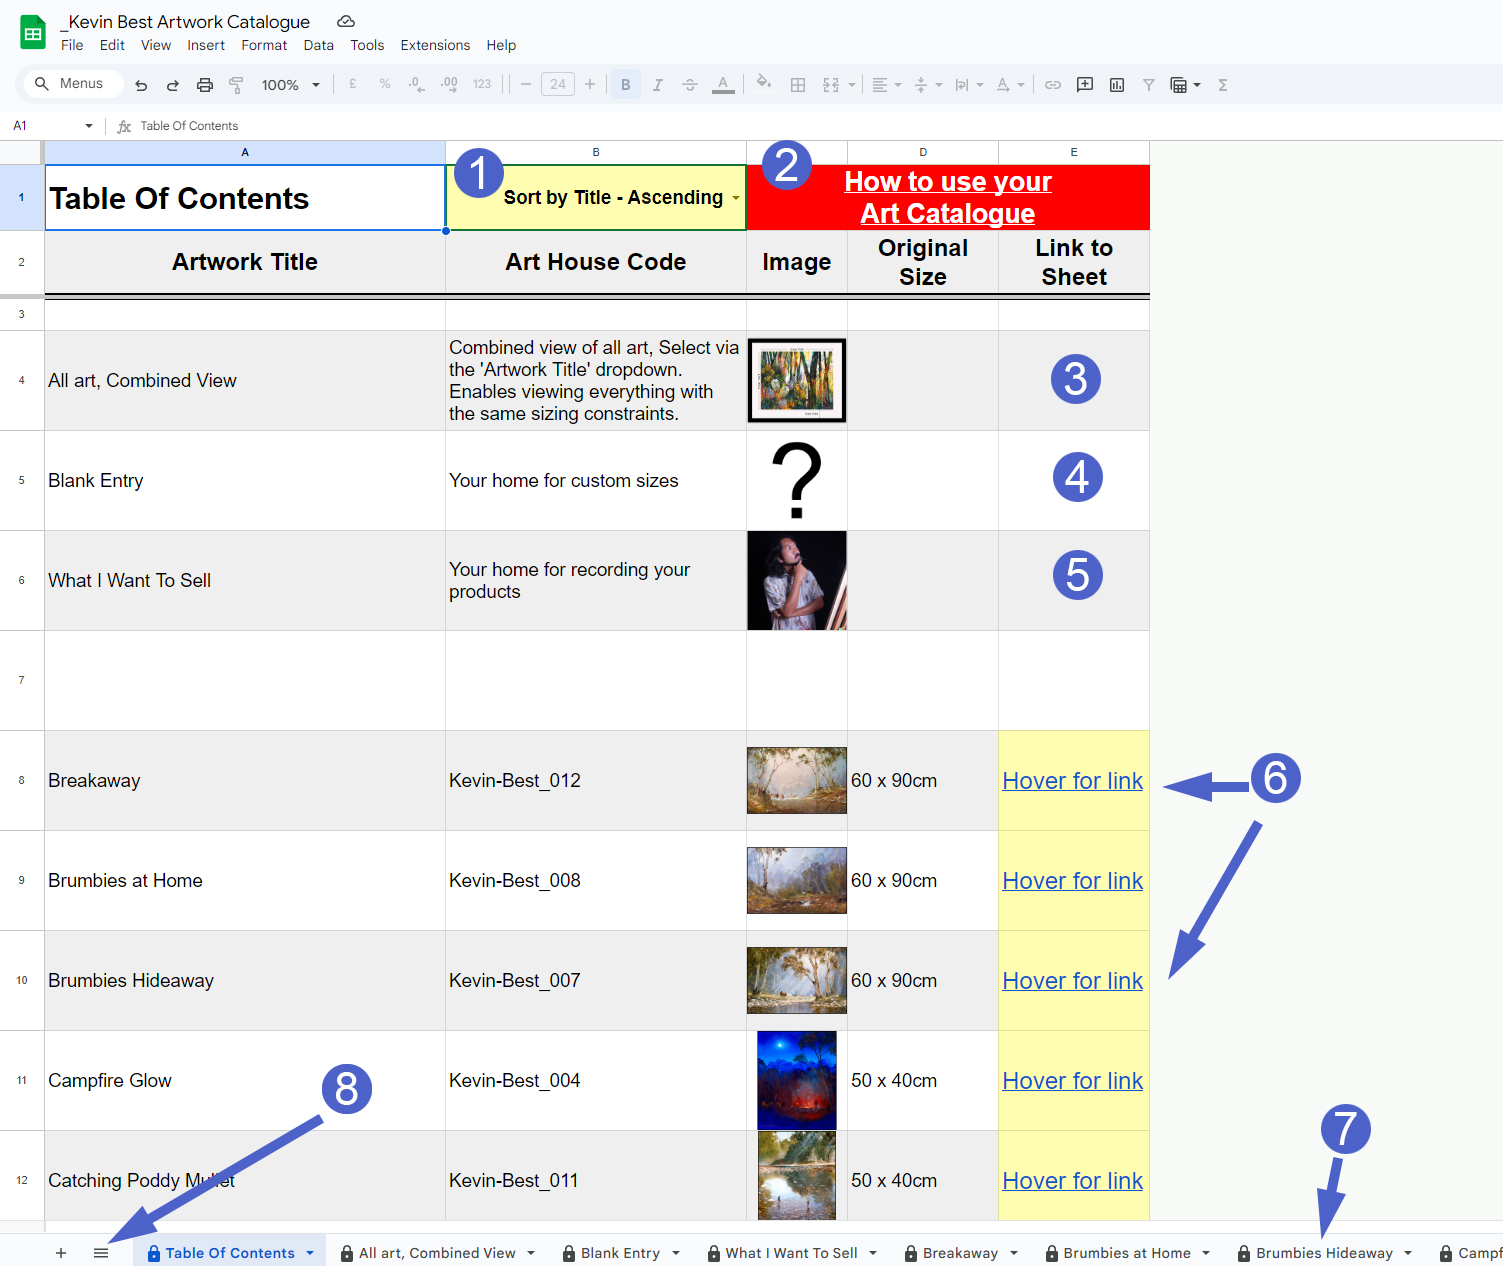Select the Kevin-Best_012 cell

pyautogui.click(x=596, y=781)
